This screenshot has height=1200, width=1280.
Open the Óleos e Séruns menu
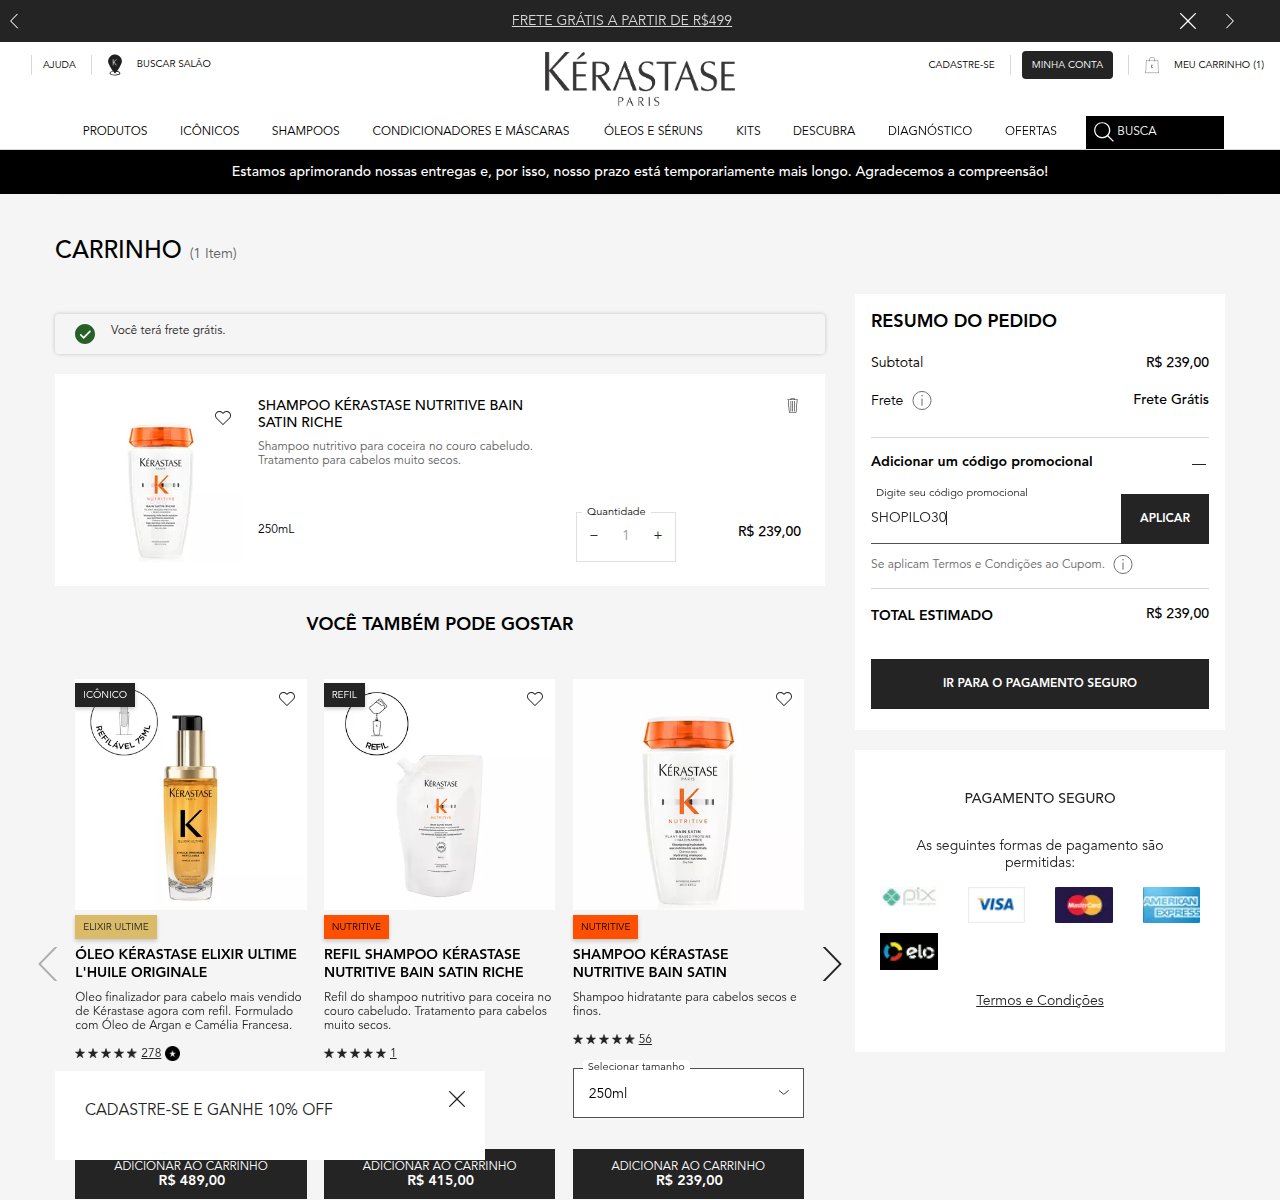tap(653, 131)
